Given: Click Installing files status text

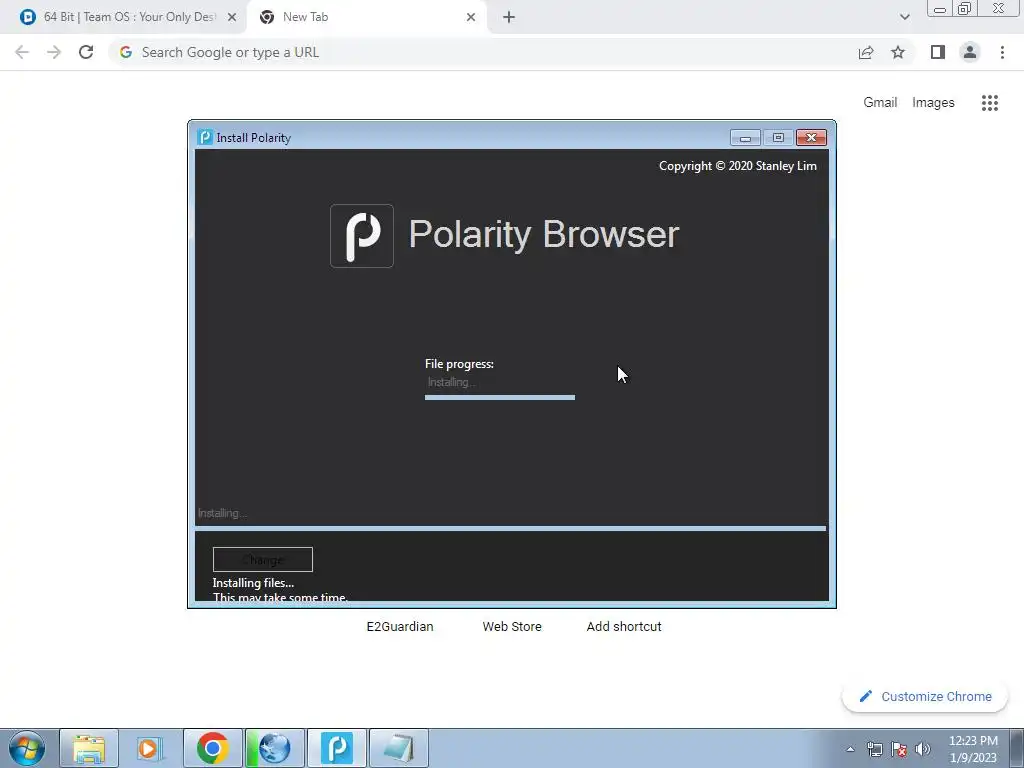Looking at the screenshot, I should [x=253, y=583].
